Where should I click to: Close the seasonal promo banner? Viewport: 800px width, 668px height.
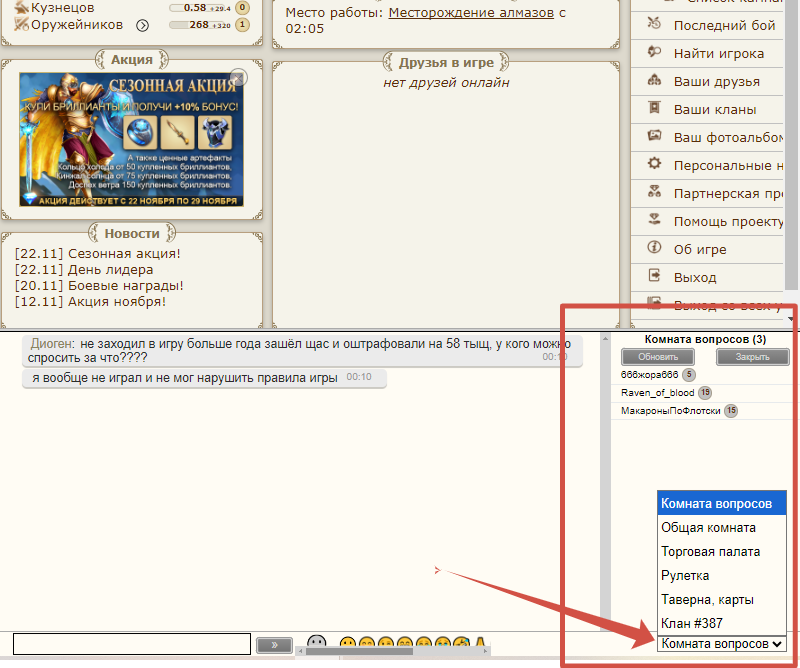click(x=238, y=78)
